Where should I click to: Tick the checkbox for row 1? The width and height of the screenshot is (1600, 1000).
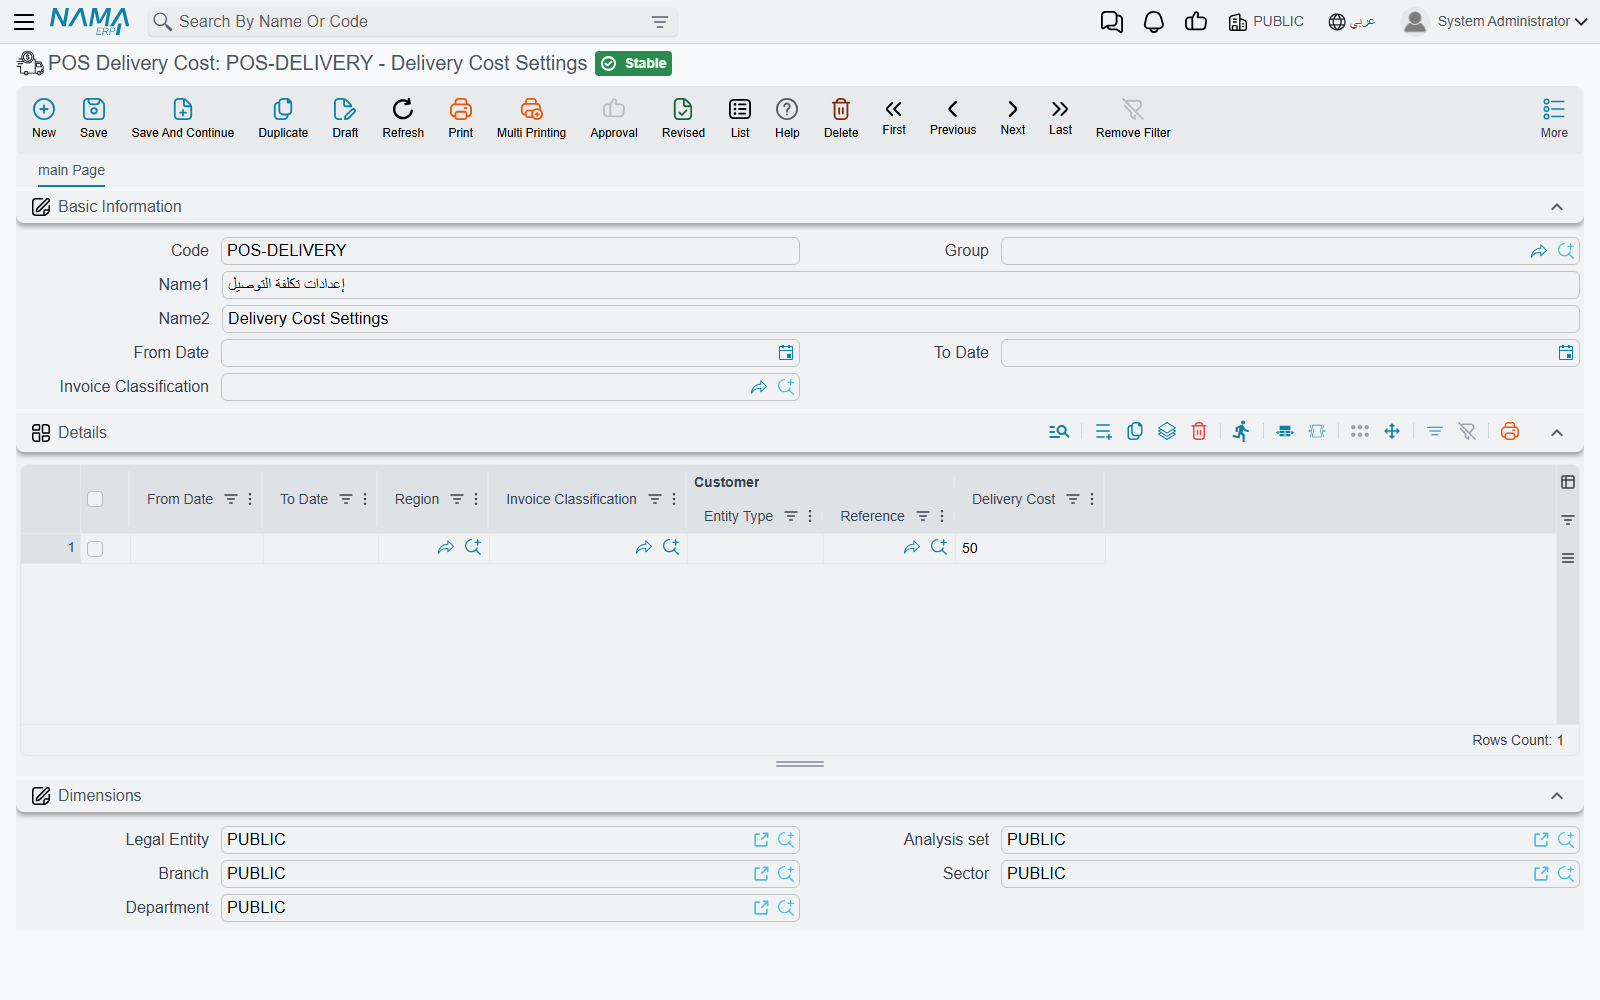[95, 549]
